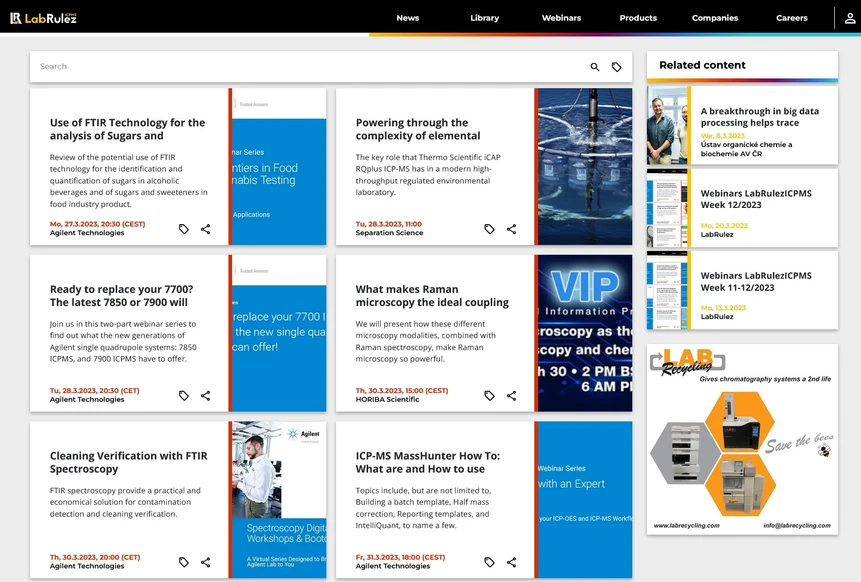Click tag icon on Raman microscopy card

[x=489, y=395]
